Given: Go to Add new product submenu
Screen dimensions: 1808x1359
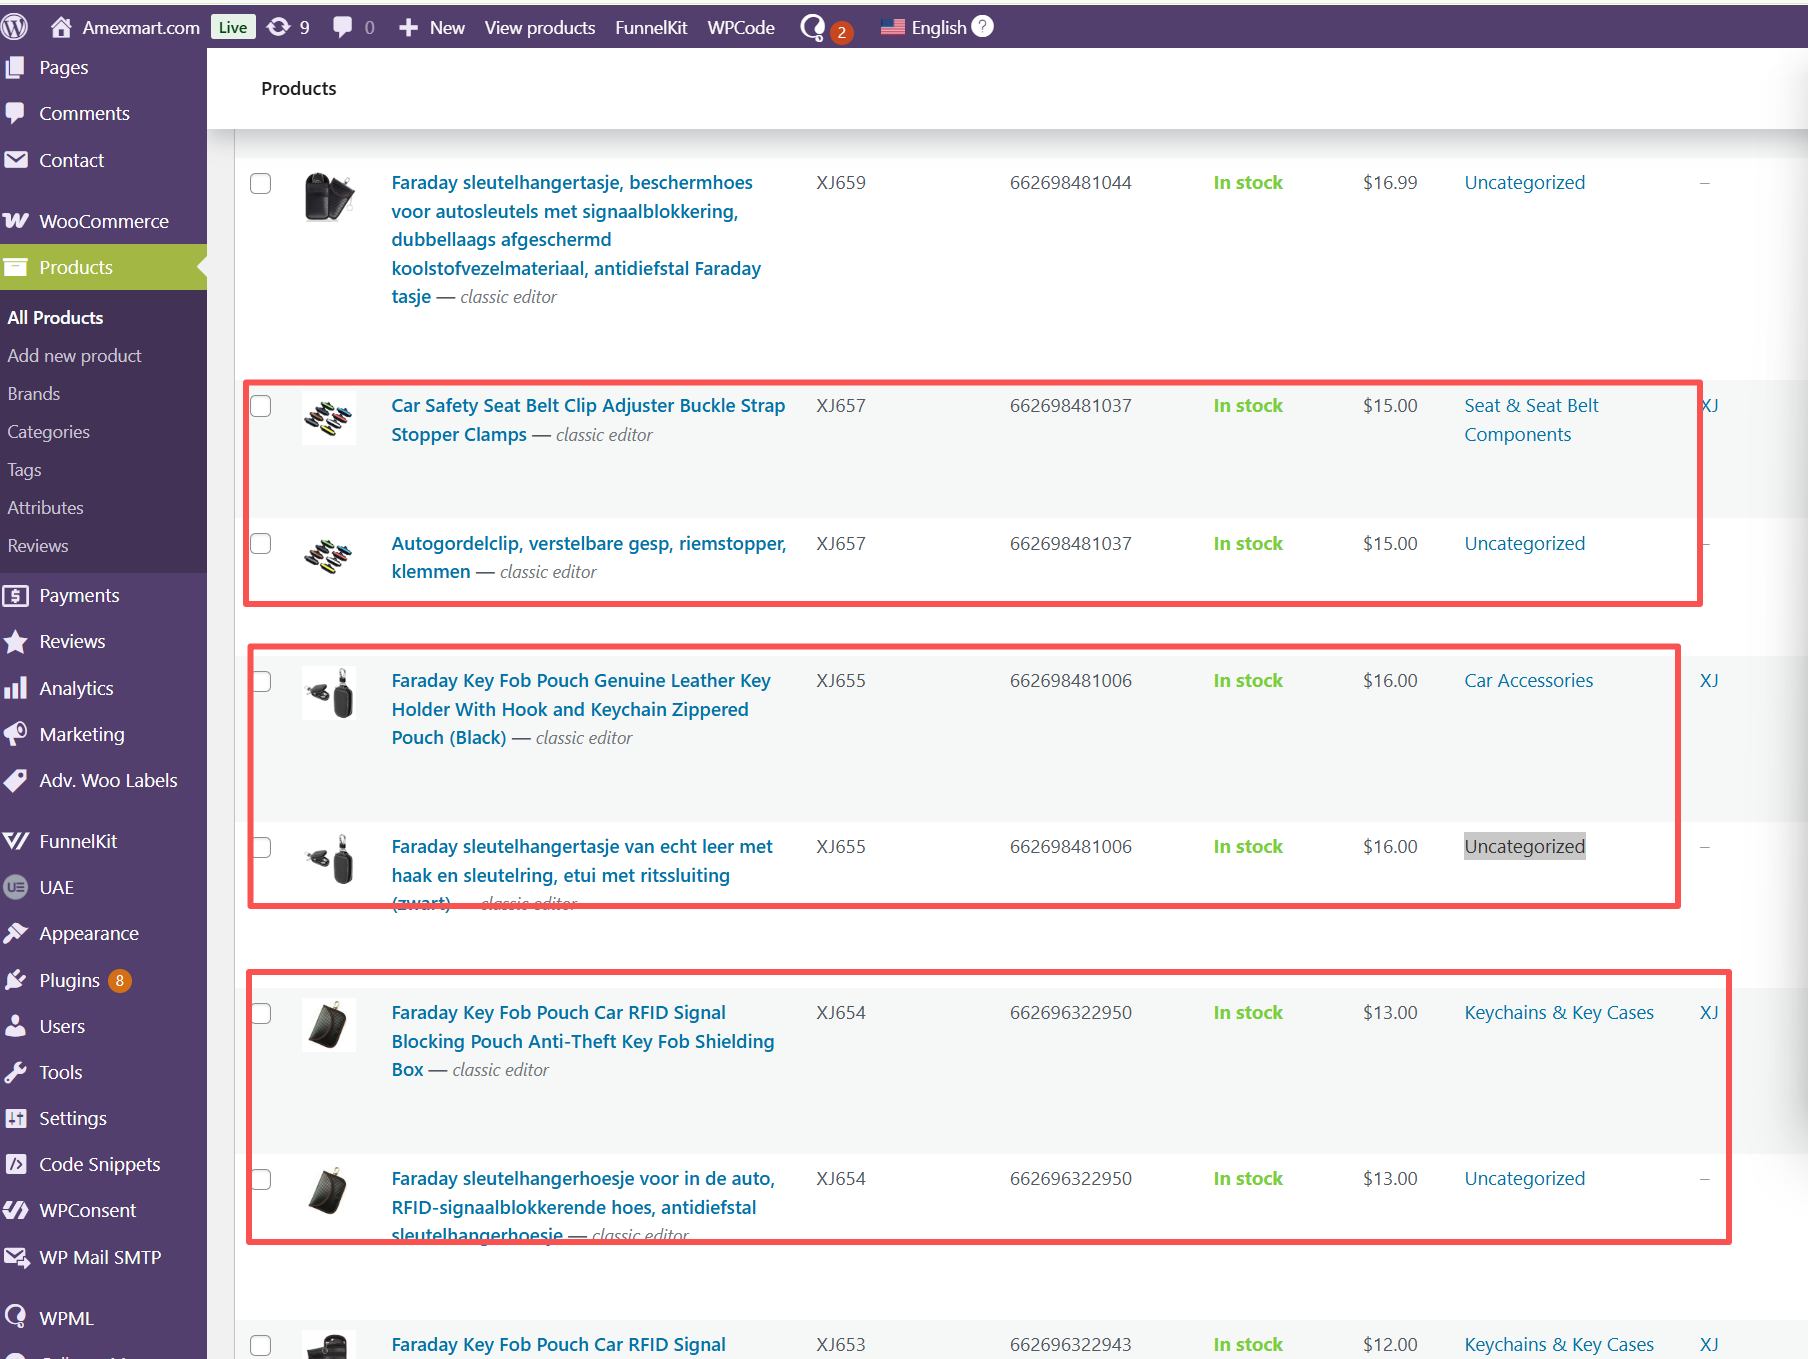Looking at the screenshot, I should pyautogui.click(x=74, y=355).
